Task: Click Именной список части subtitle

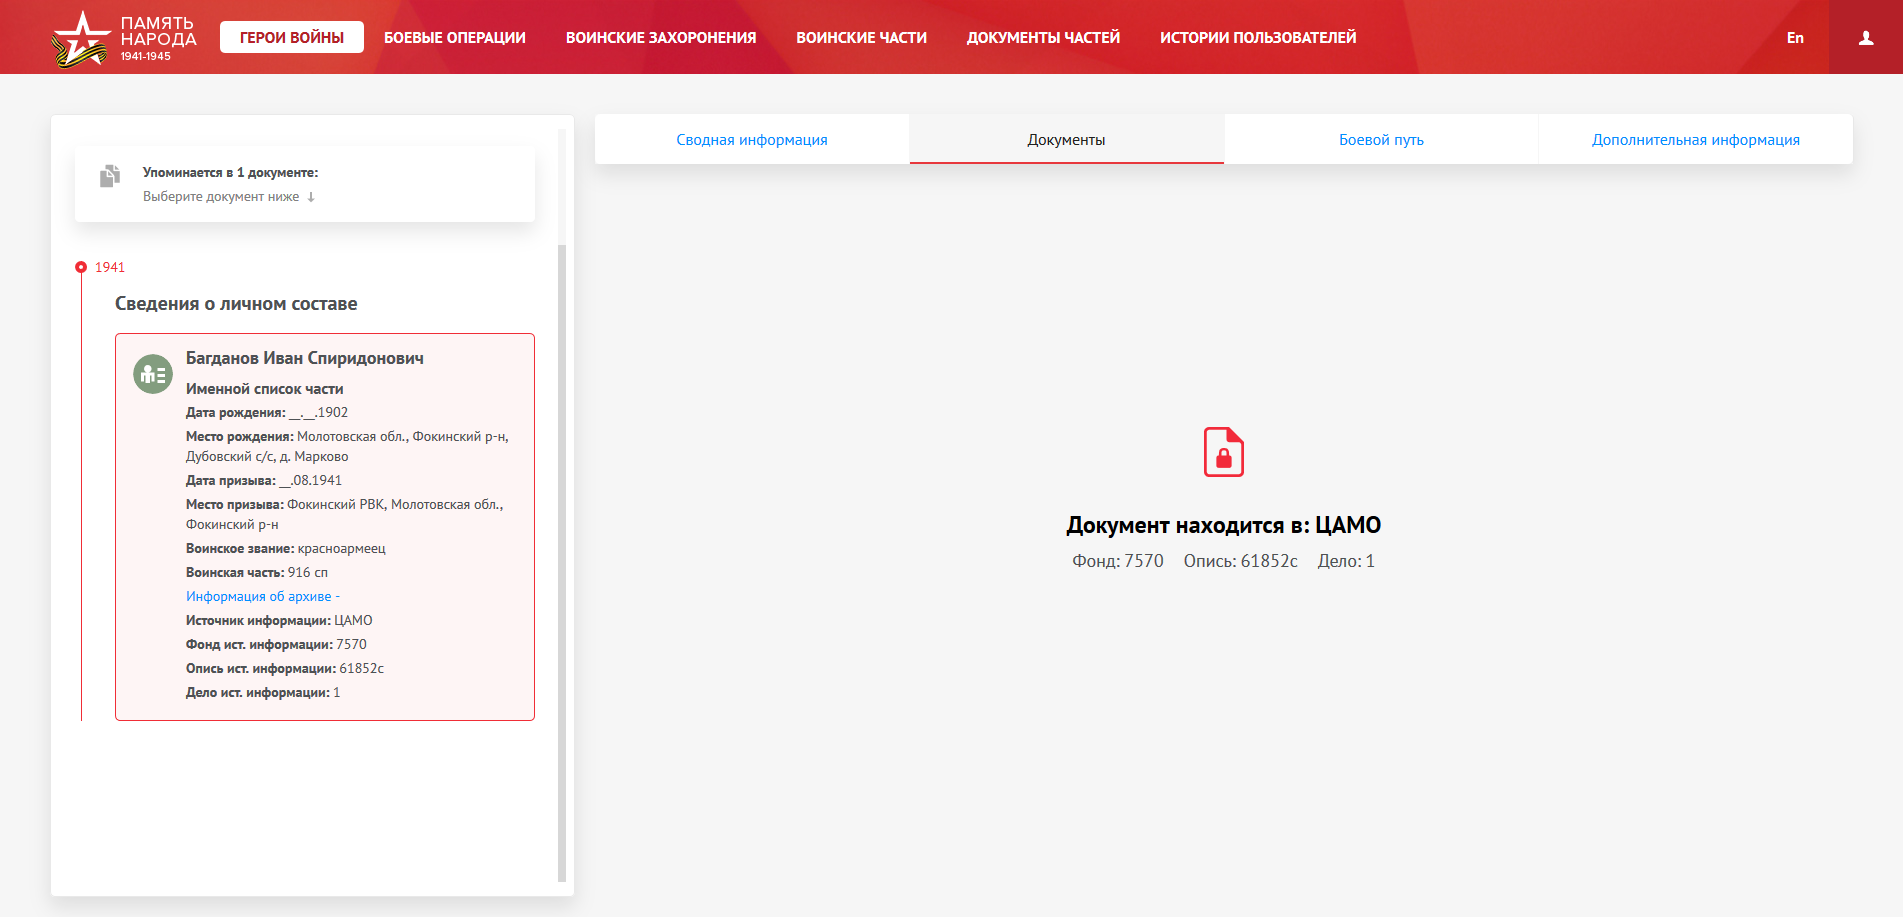Action: (264, 388)
